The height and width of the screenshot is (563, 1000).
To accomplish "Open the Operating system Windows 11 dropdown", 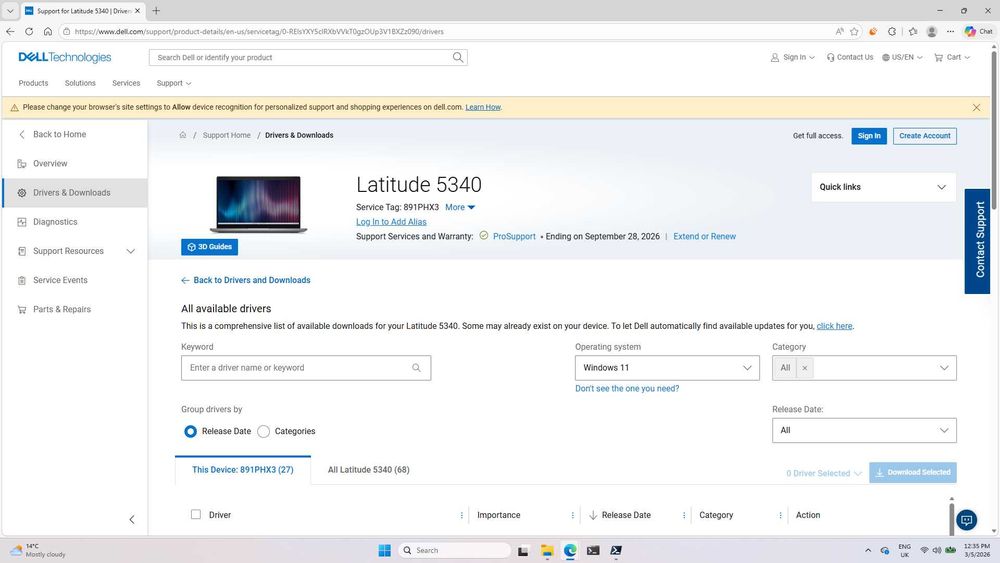I will pos(667,368).
